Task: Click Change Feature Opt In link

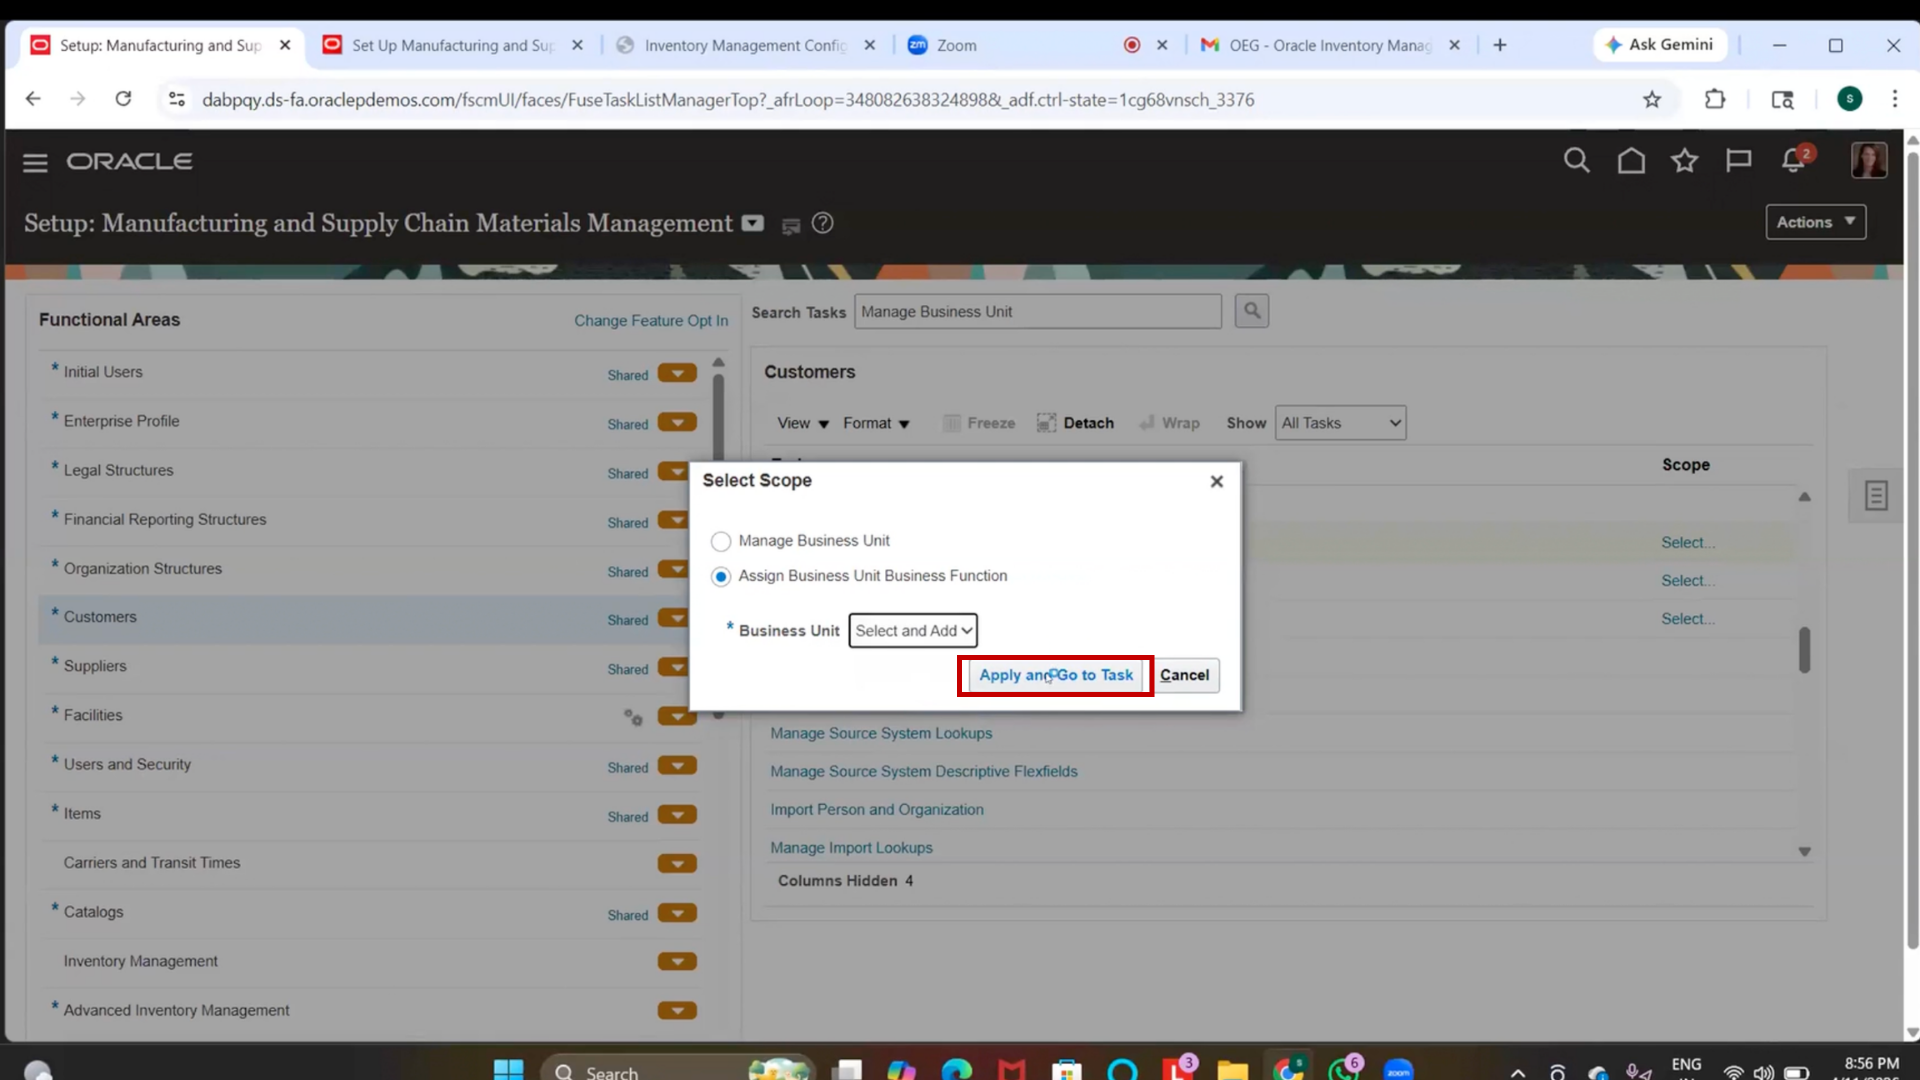Action: pyautogui.click(x=651, y=320)
